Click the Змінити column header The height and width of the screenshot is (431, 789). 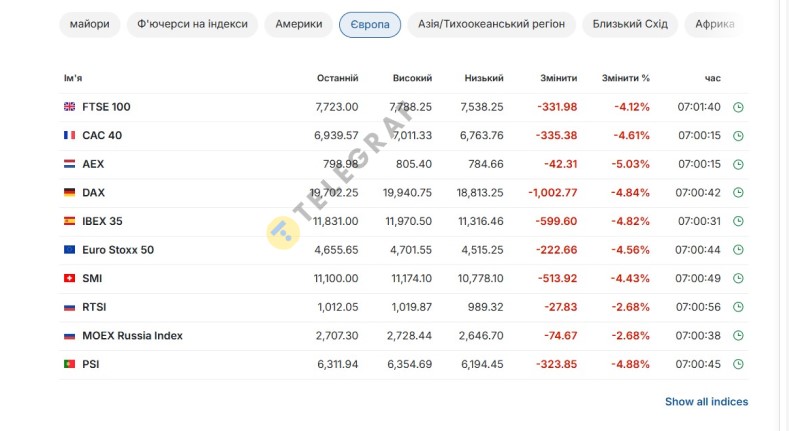(559, 78)
